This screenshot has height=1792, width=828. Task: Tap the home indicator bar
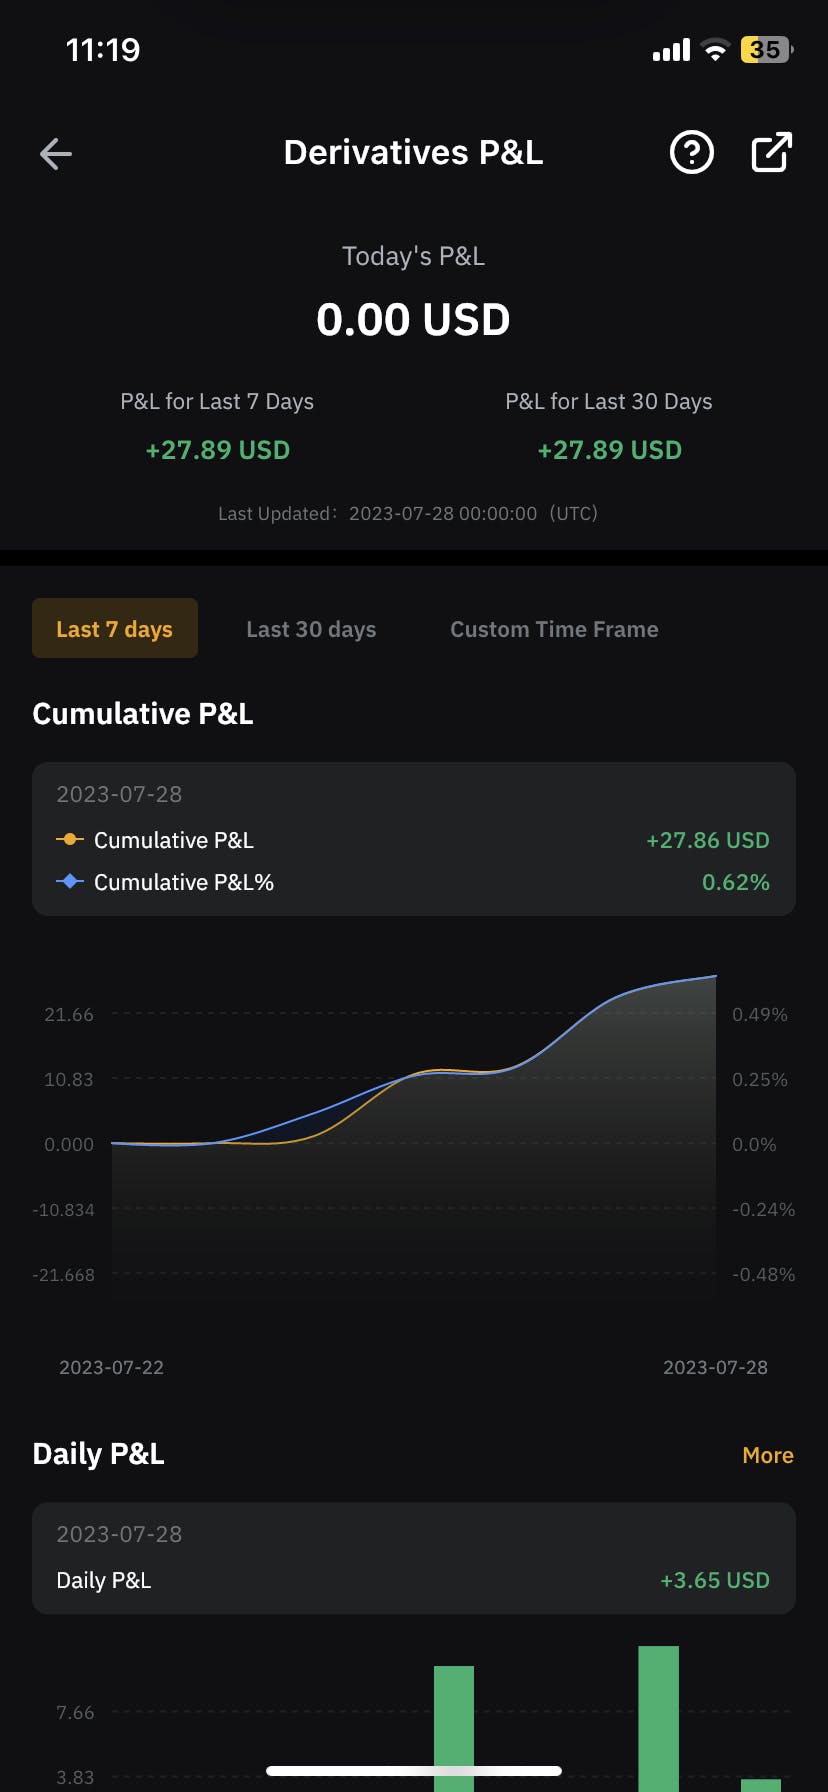pos(414,1771)
